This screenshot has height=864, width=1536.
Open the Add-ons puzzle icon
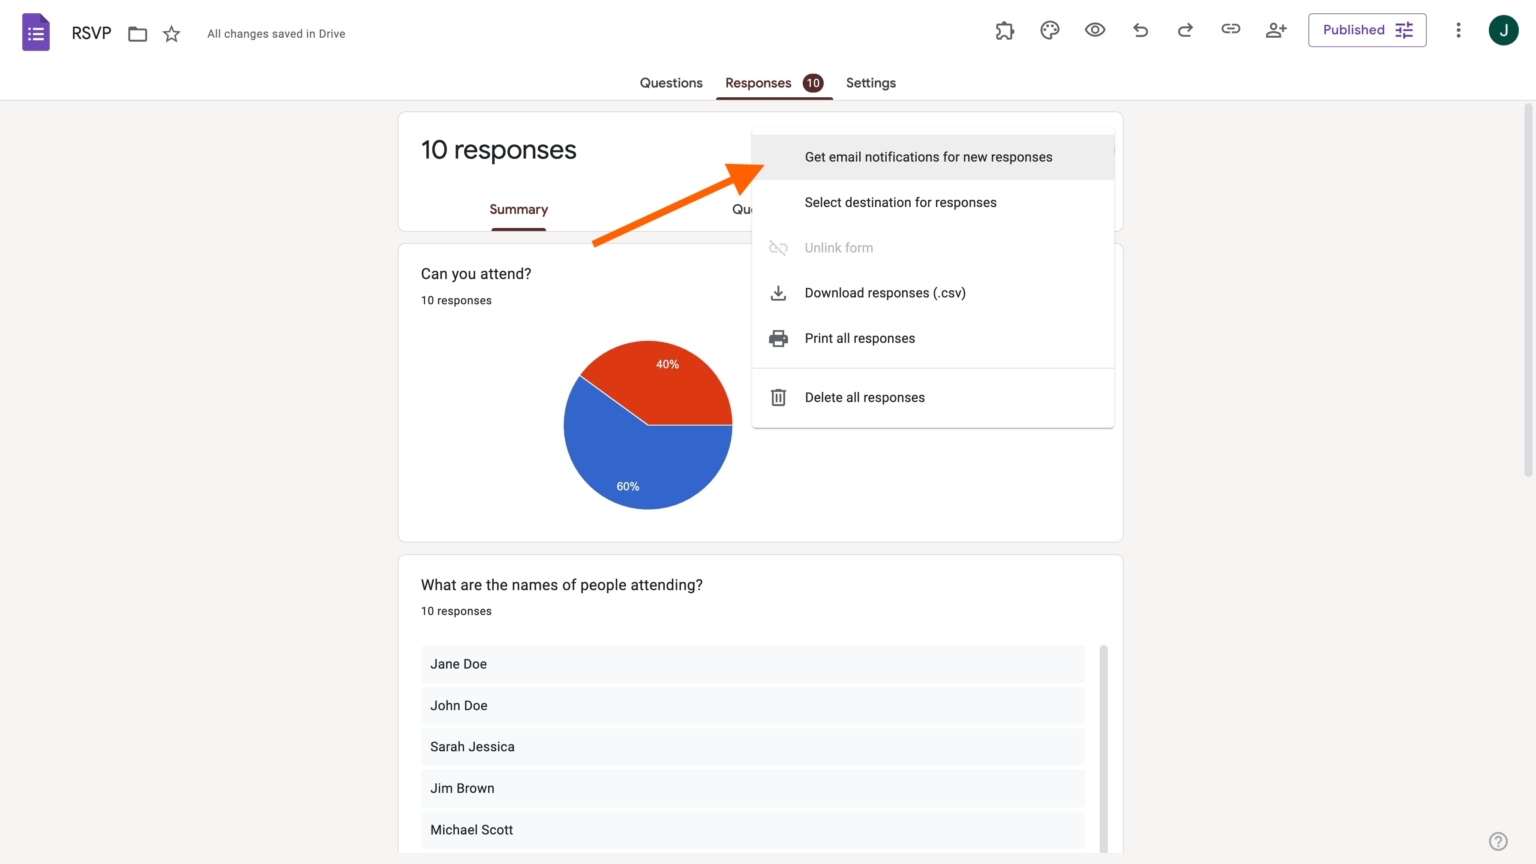pyautogui.click(x=1004, y=30)
